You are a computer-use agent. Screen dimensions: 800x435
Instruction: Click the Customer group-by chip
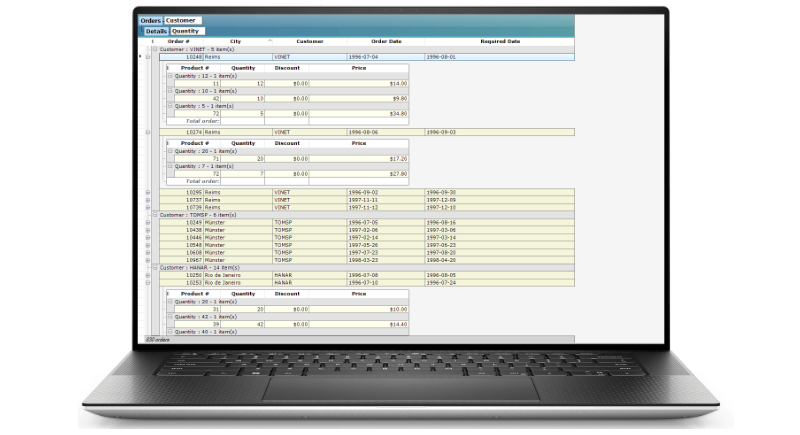[x=183, y=20]
